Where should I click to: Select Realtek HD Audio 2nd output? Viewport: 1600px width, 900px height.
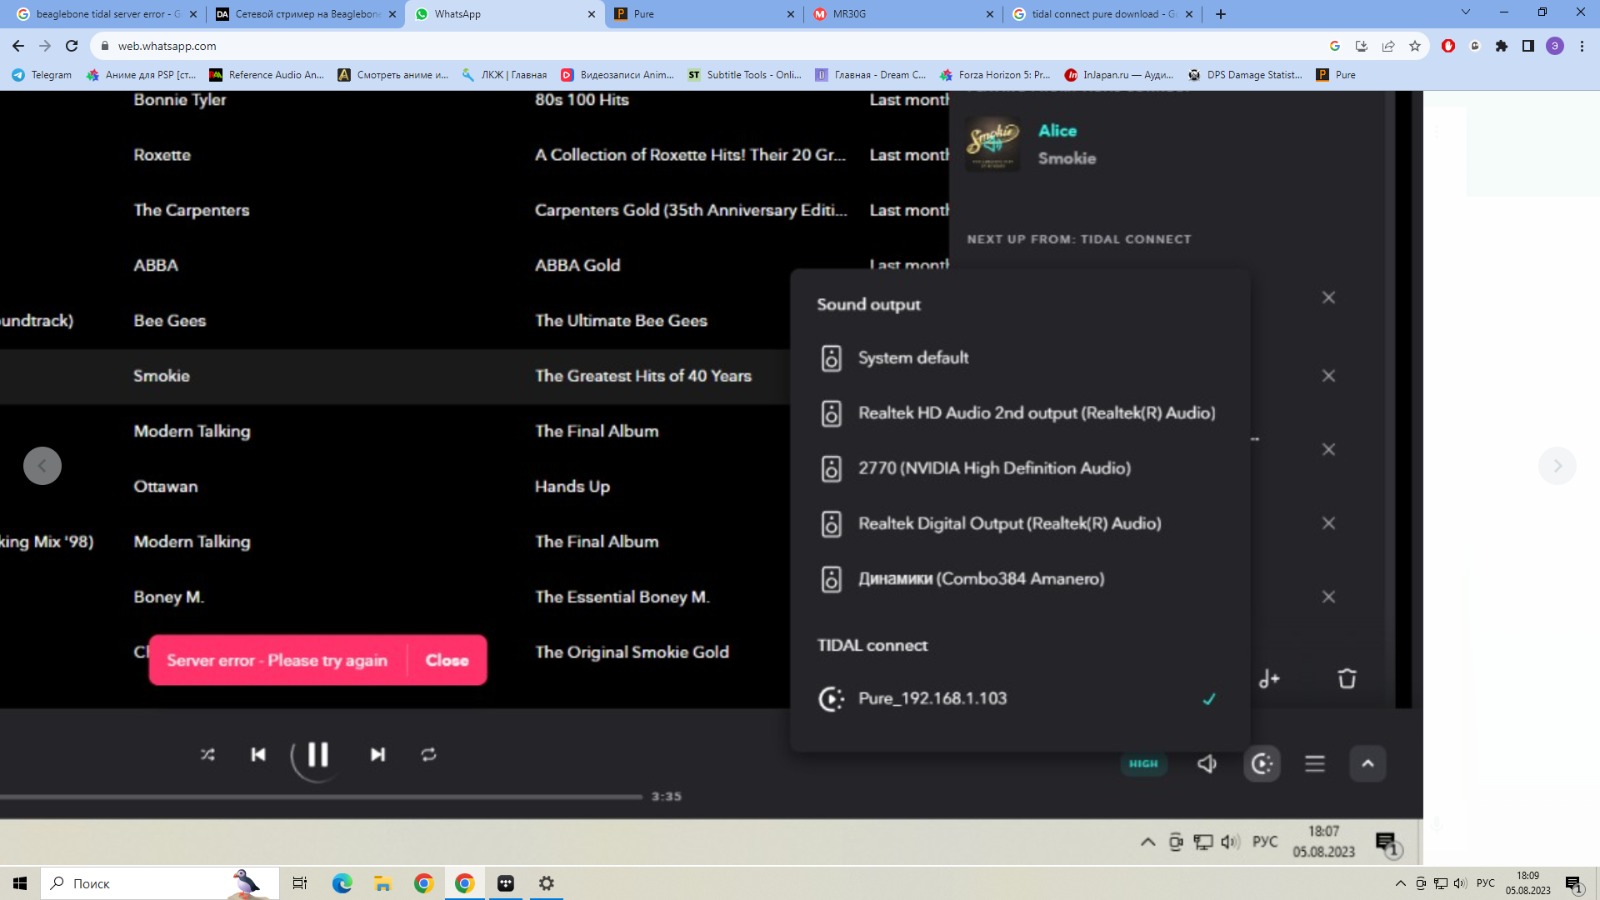1020,413
